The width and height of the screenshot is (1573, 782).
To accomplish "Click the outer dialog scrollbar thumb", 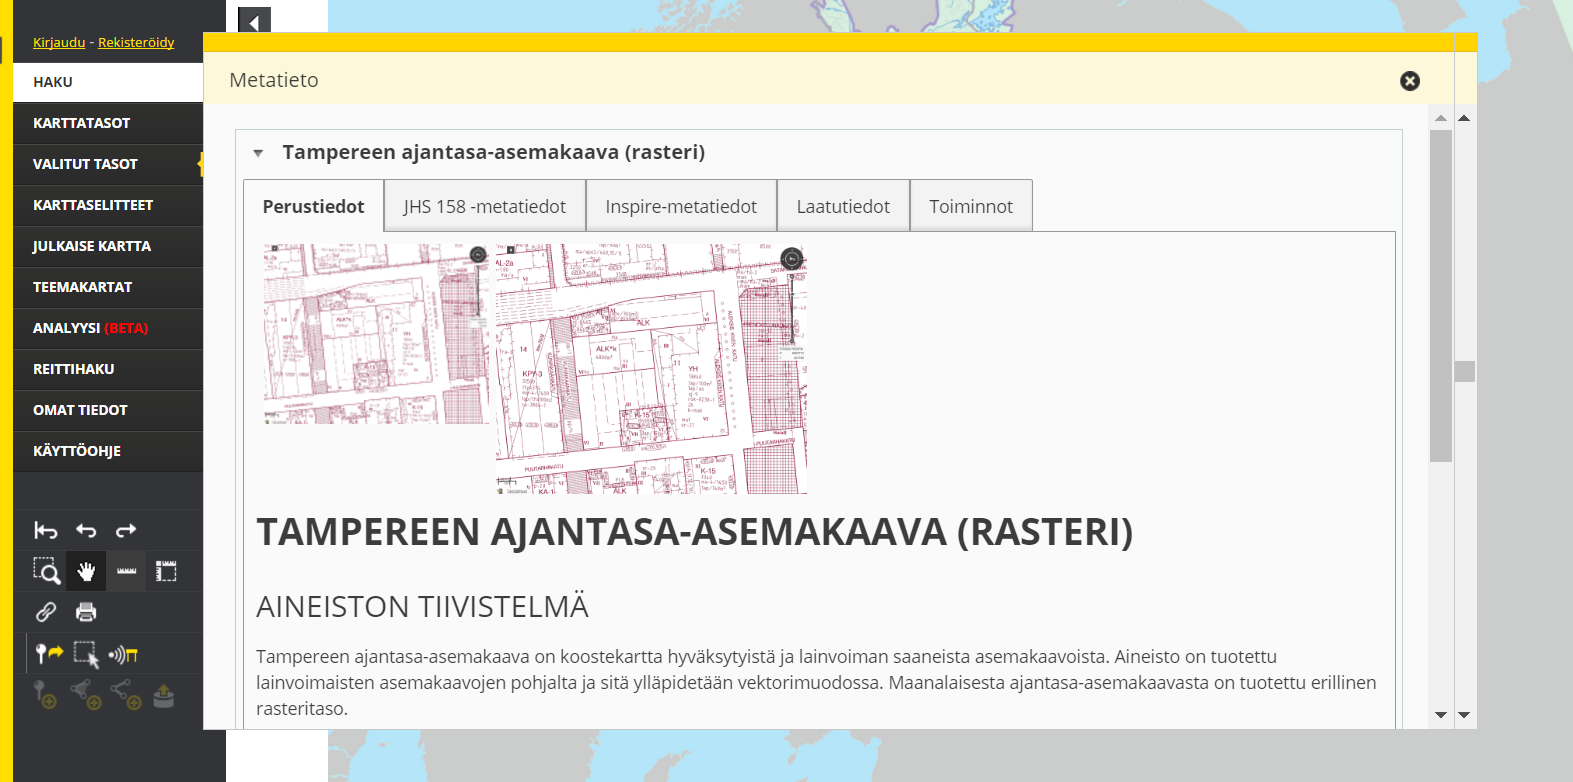I will [1465, 371].
